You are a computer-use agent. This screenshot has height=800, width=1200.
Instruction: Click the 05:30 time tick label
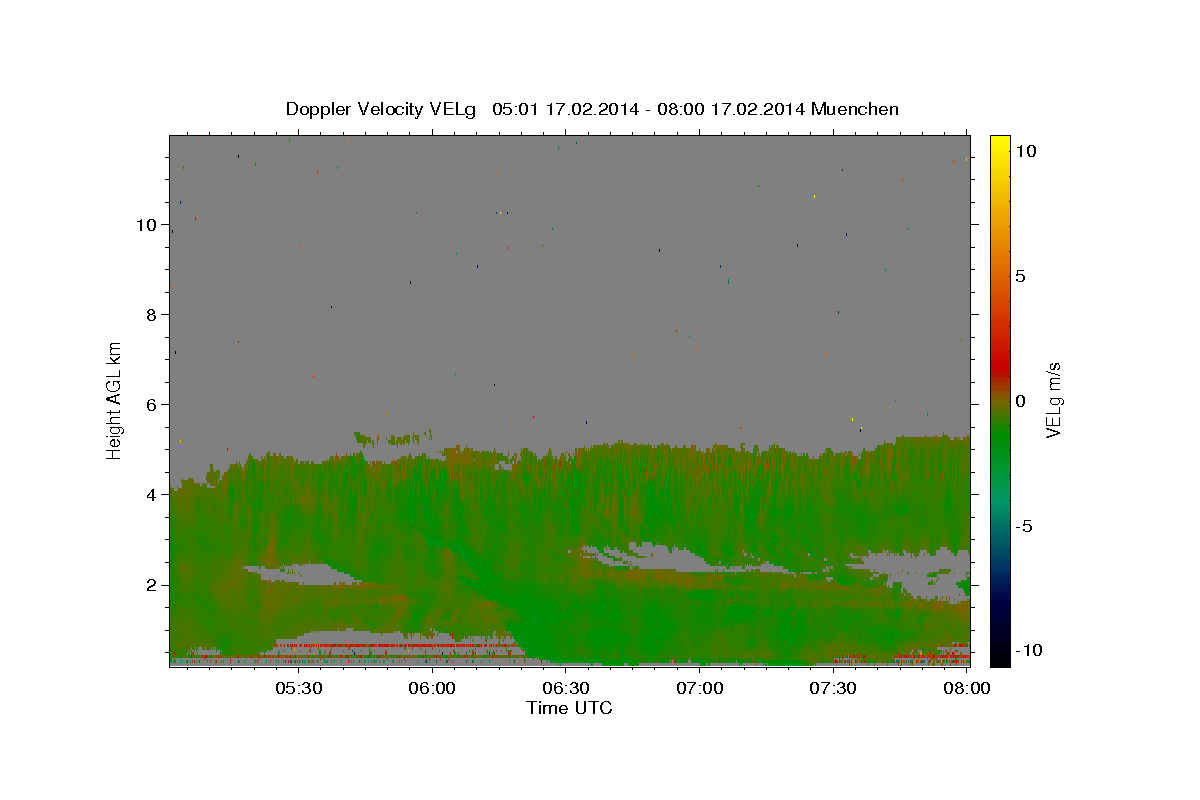tap(298, 688)
